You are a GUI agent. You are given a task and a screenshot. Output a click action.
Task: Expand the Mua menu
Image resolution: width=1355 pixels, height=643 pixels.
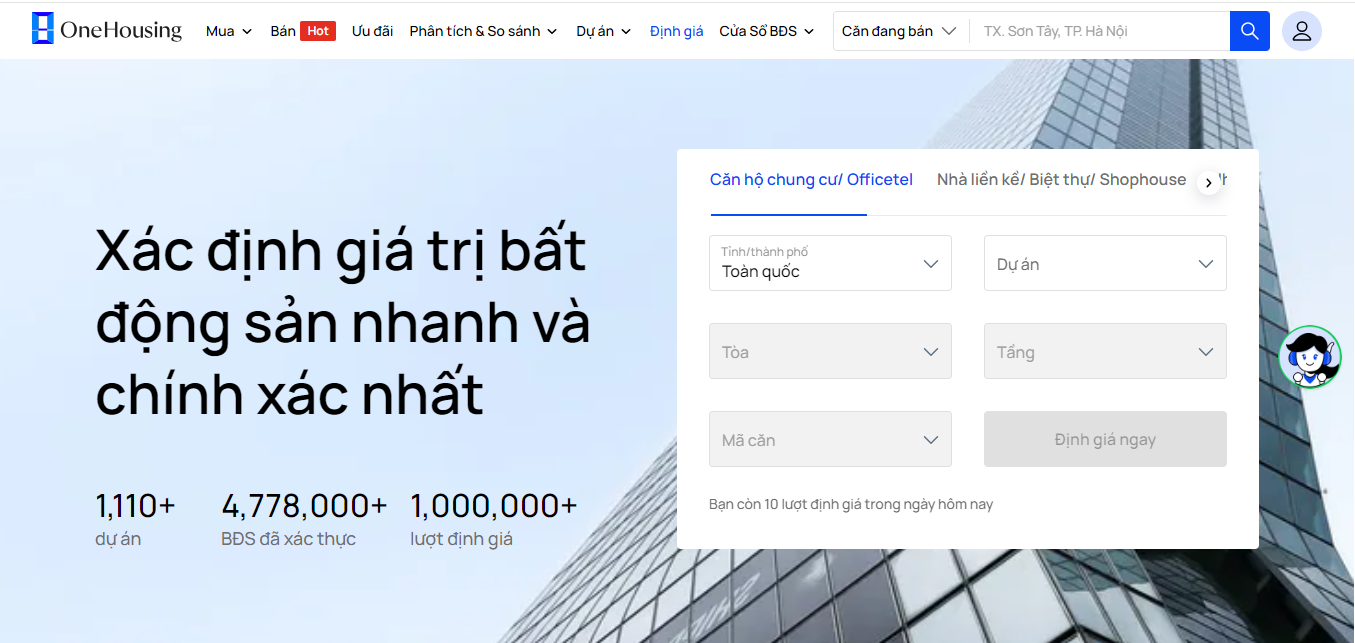[x=229, y=31]
